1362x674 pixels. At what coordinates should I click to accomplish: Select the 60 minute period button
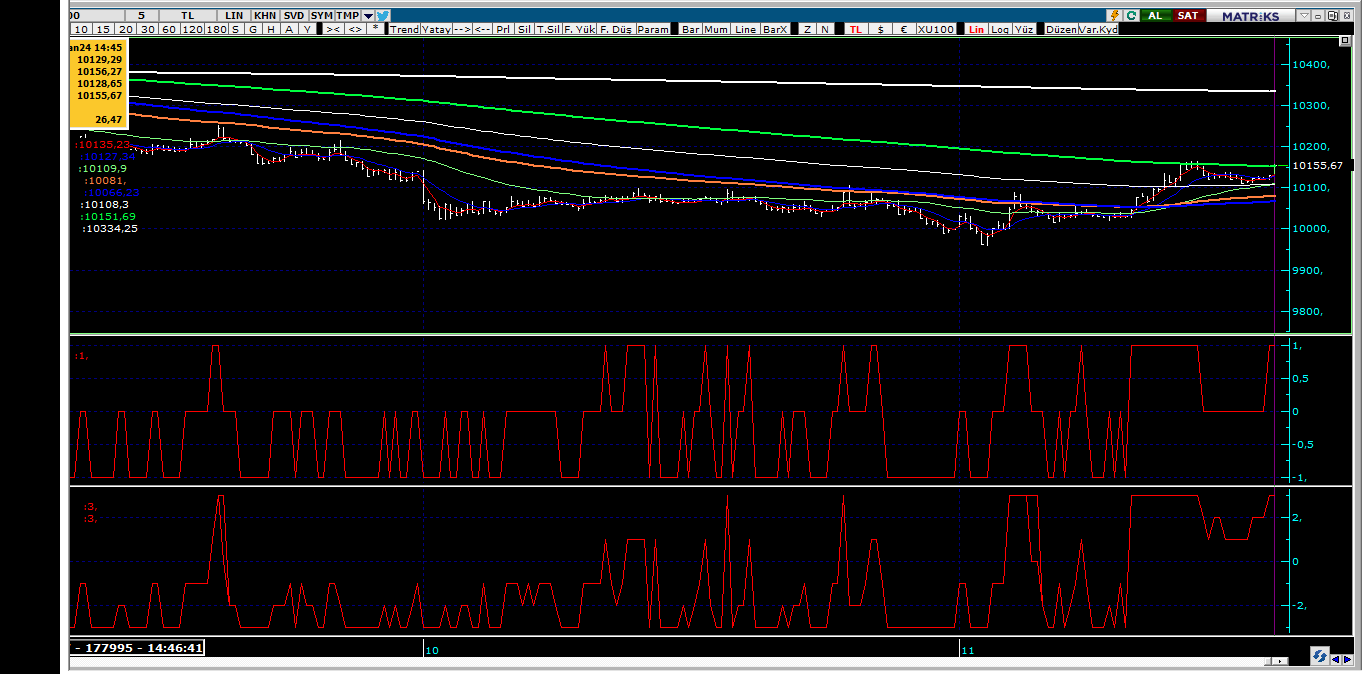(169, 29)
